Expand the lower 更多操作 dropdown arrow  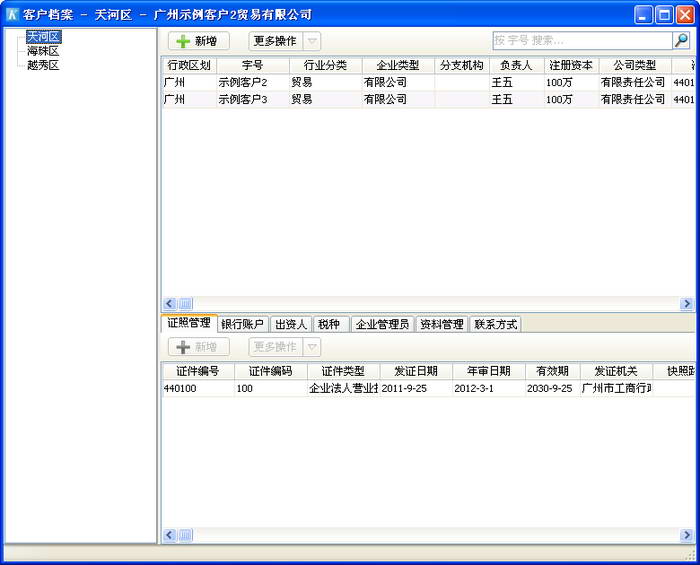pos(312,347)
